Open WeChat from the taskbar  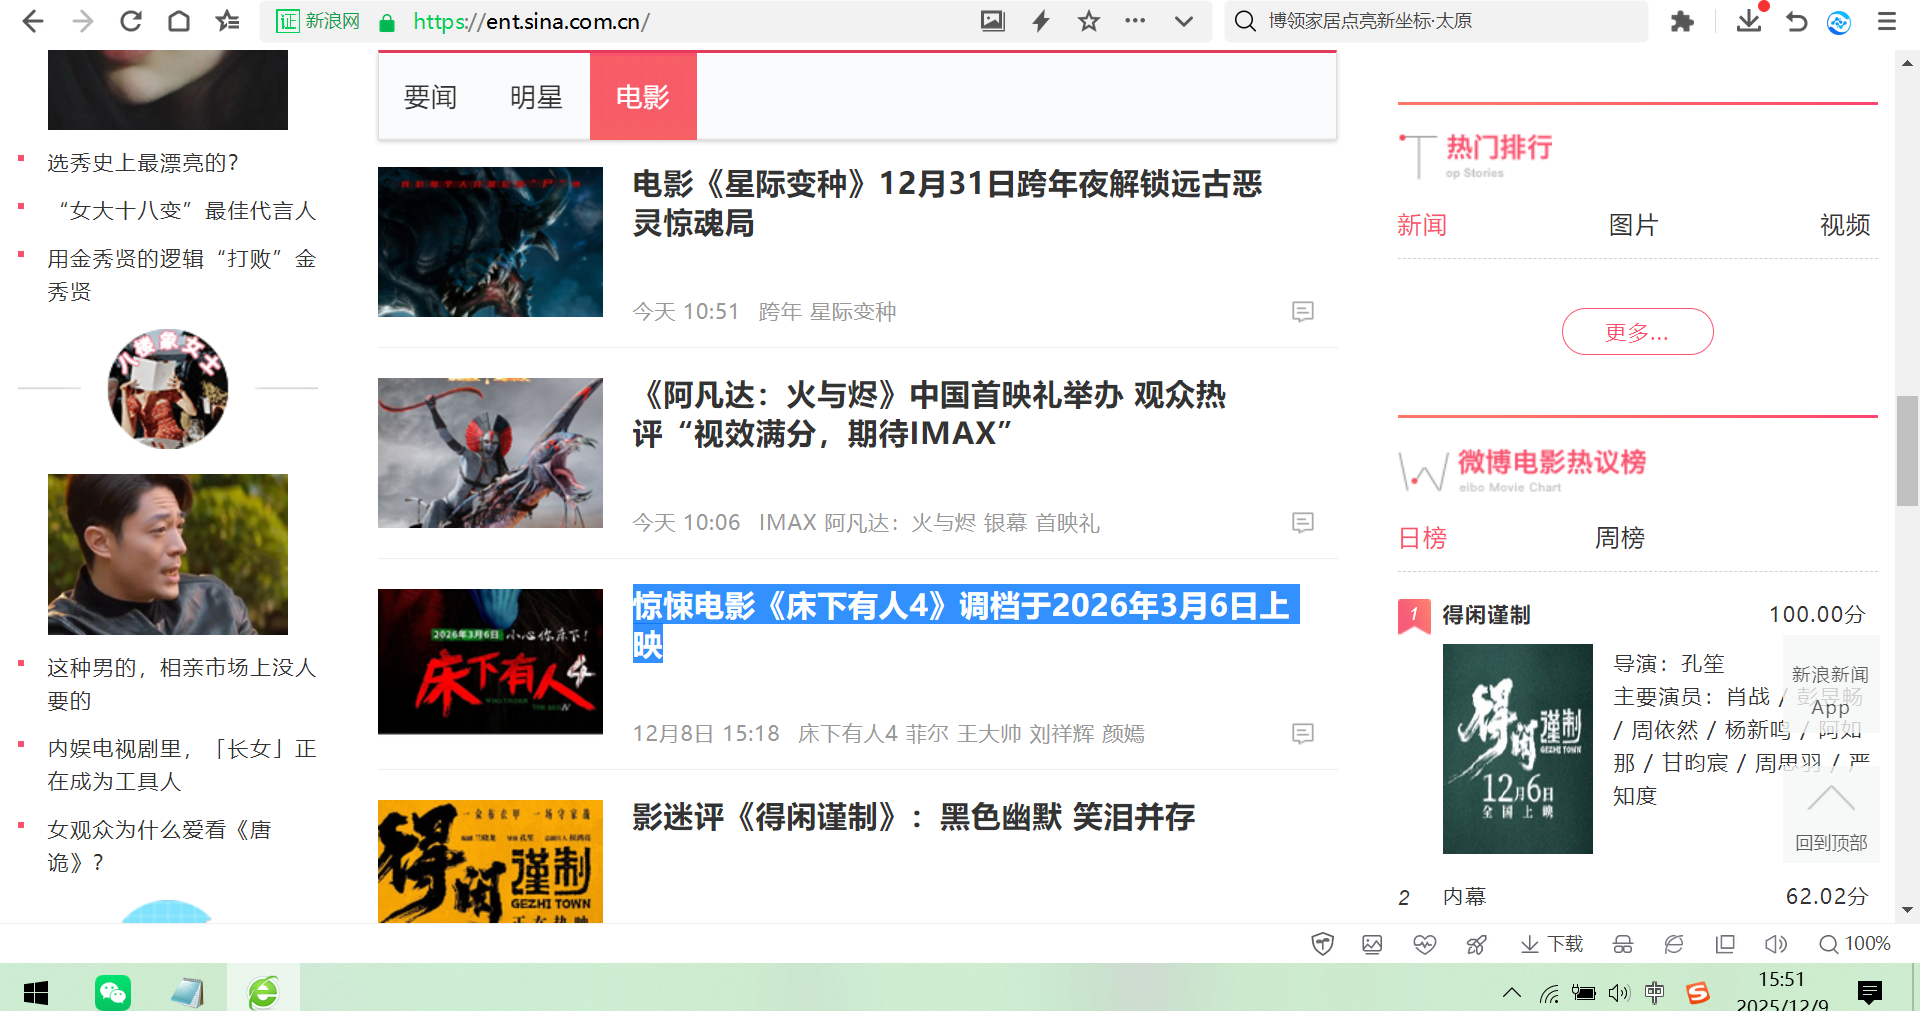pos(113,992)
